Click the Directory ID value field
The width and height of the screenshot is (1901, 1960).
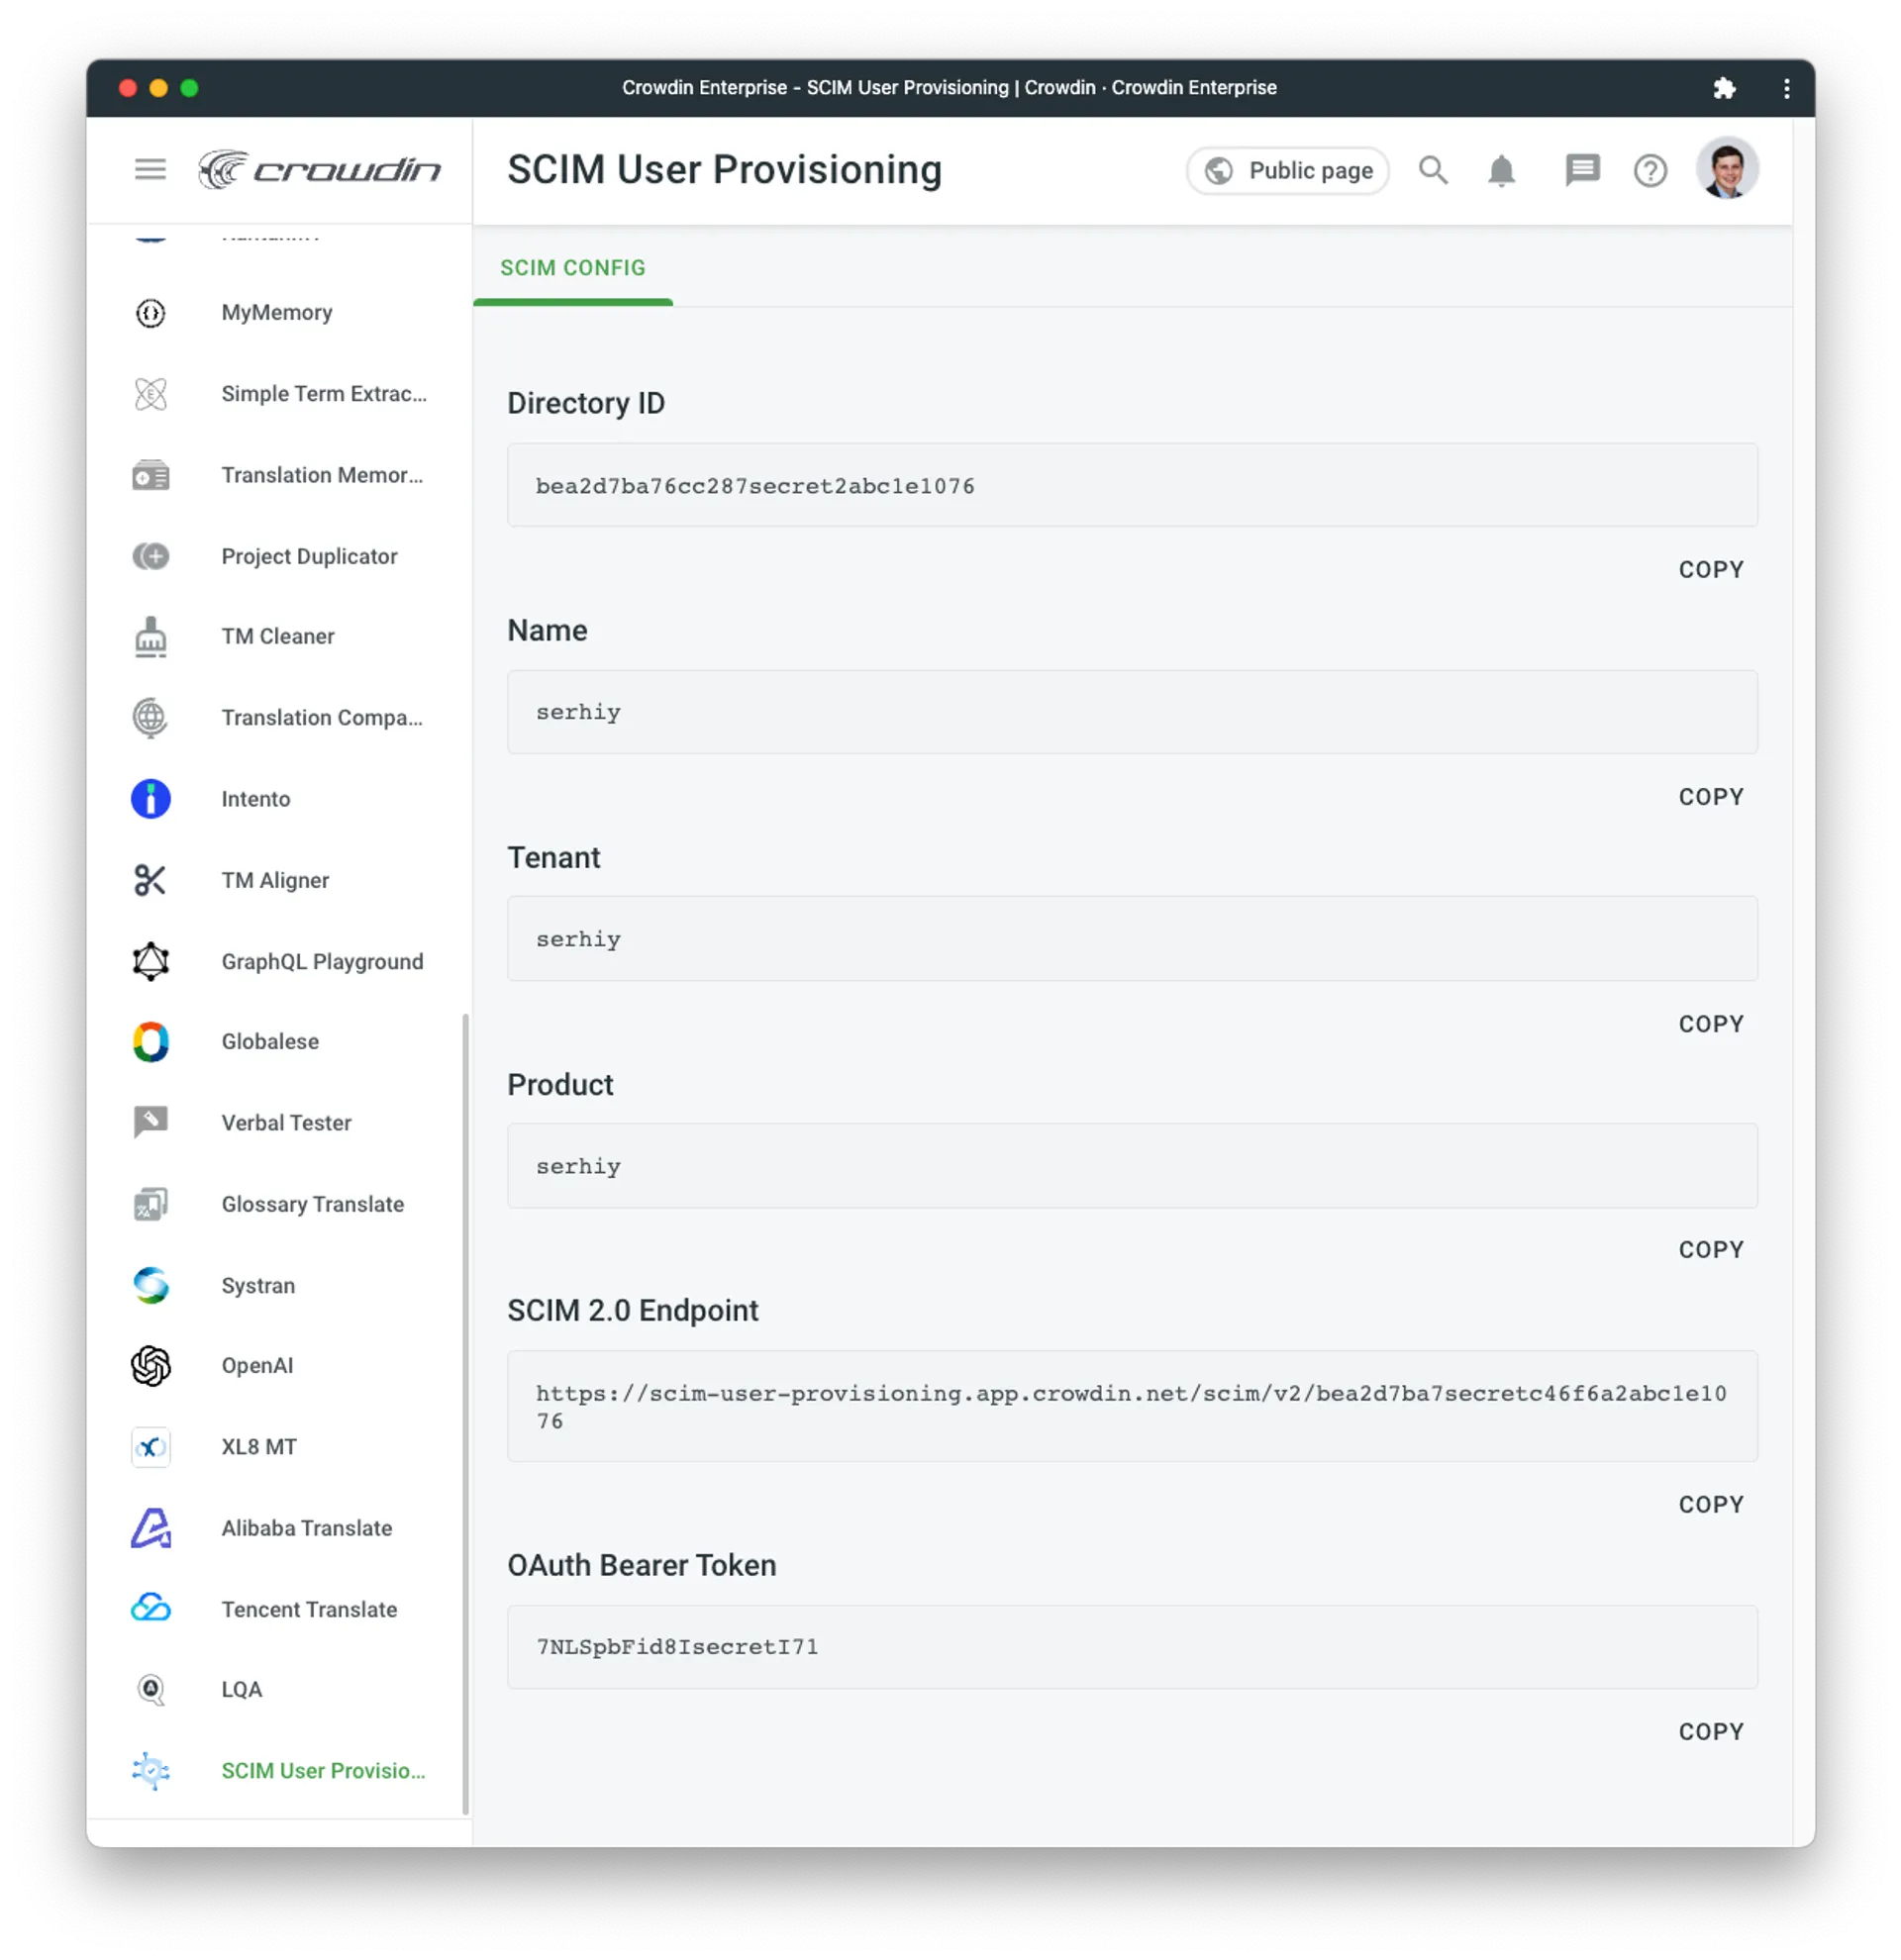point(1131,486)
